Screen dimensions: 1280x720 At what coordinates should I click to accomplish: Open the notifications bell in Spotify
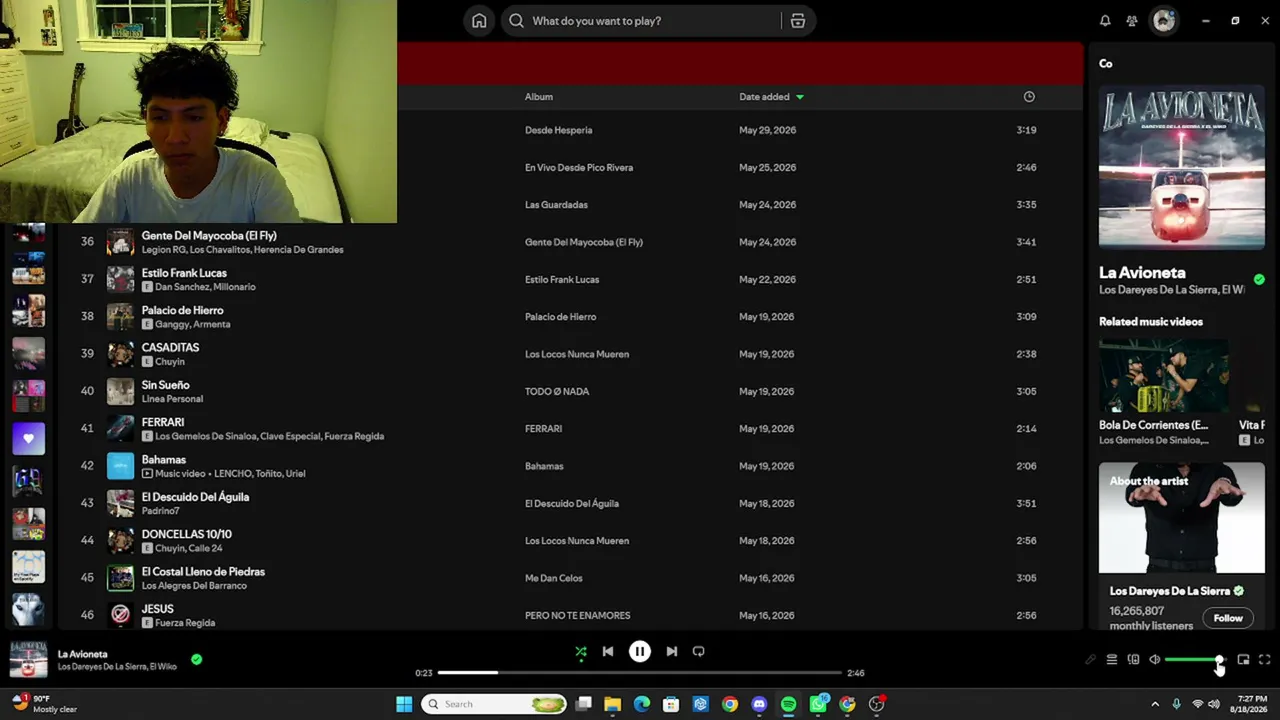click(1105, 21)
